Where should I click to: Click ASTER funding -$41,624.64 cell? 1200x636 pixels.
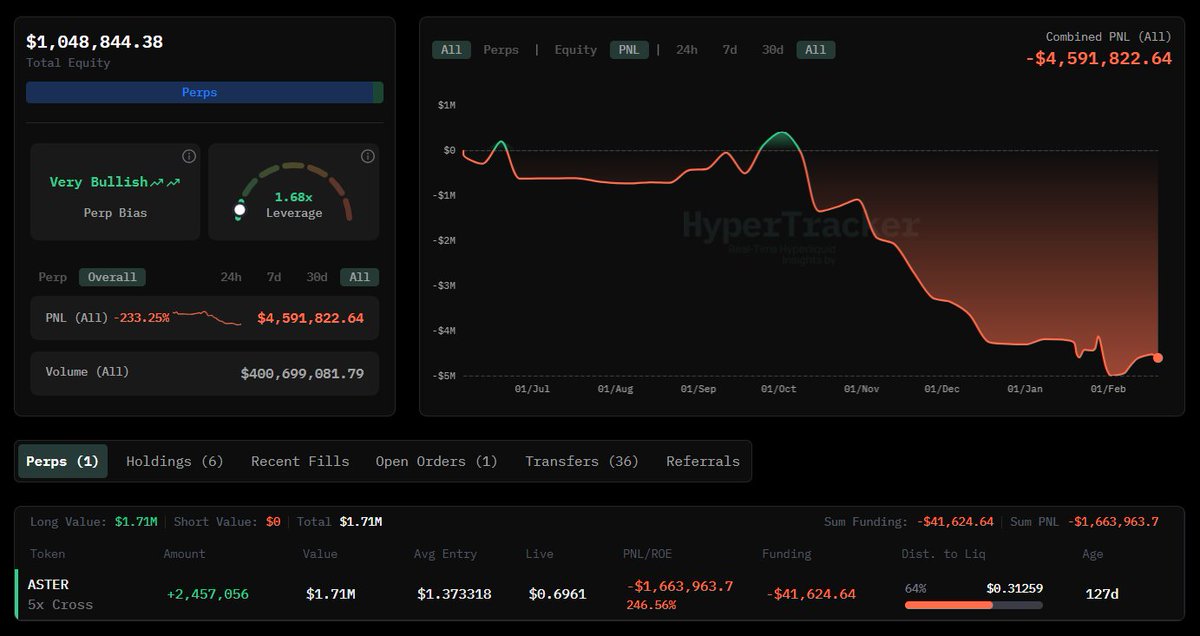[811, 594]
